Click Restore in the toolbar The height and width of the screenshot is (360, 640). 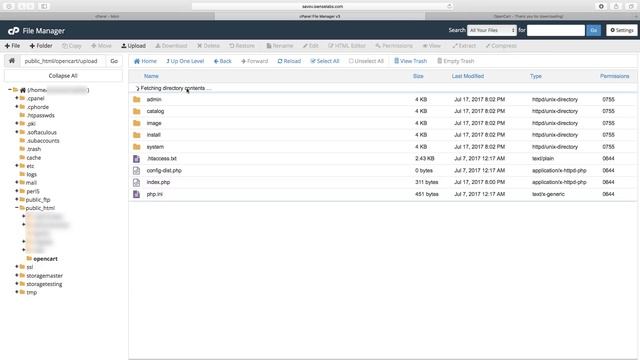(x=242, y=46)
